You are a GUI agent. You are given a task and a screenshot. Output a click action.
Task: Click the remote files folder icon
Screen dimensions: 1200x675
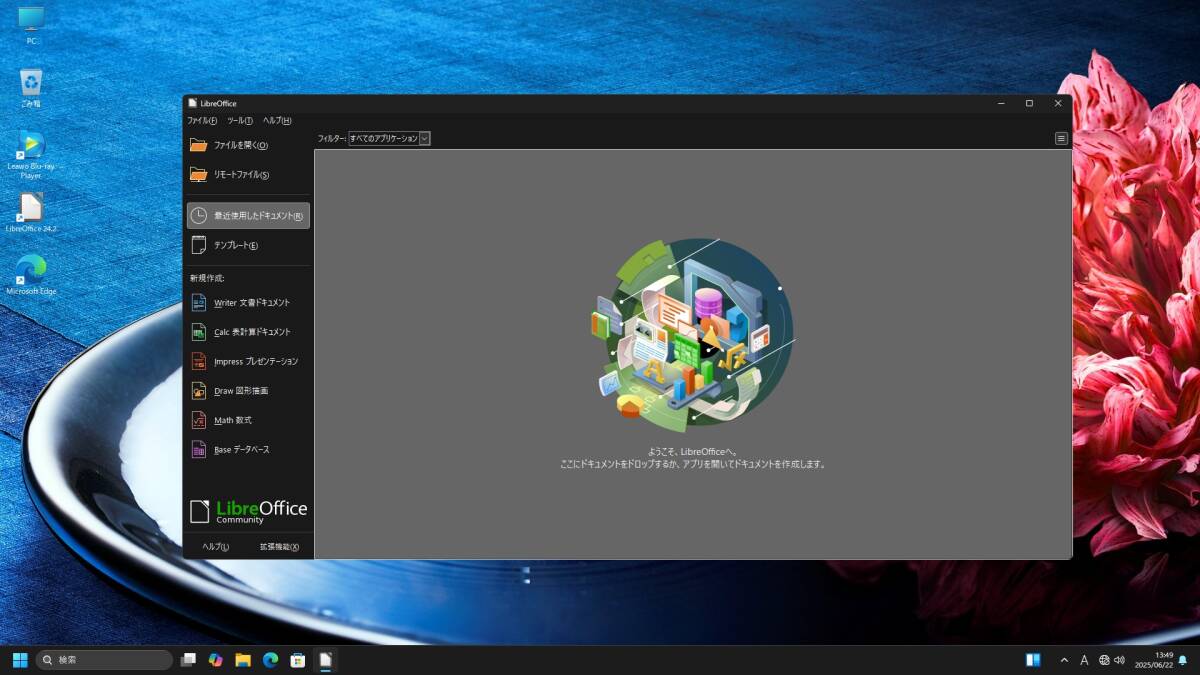click(198, 174)
